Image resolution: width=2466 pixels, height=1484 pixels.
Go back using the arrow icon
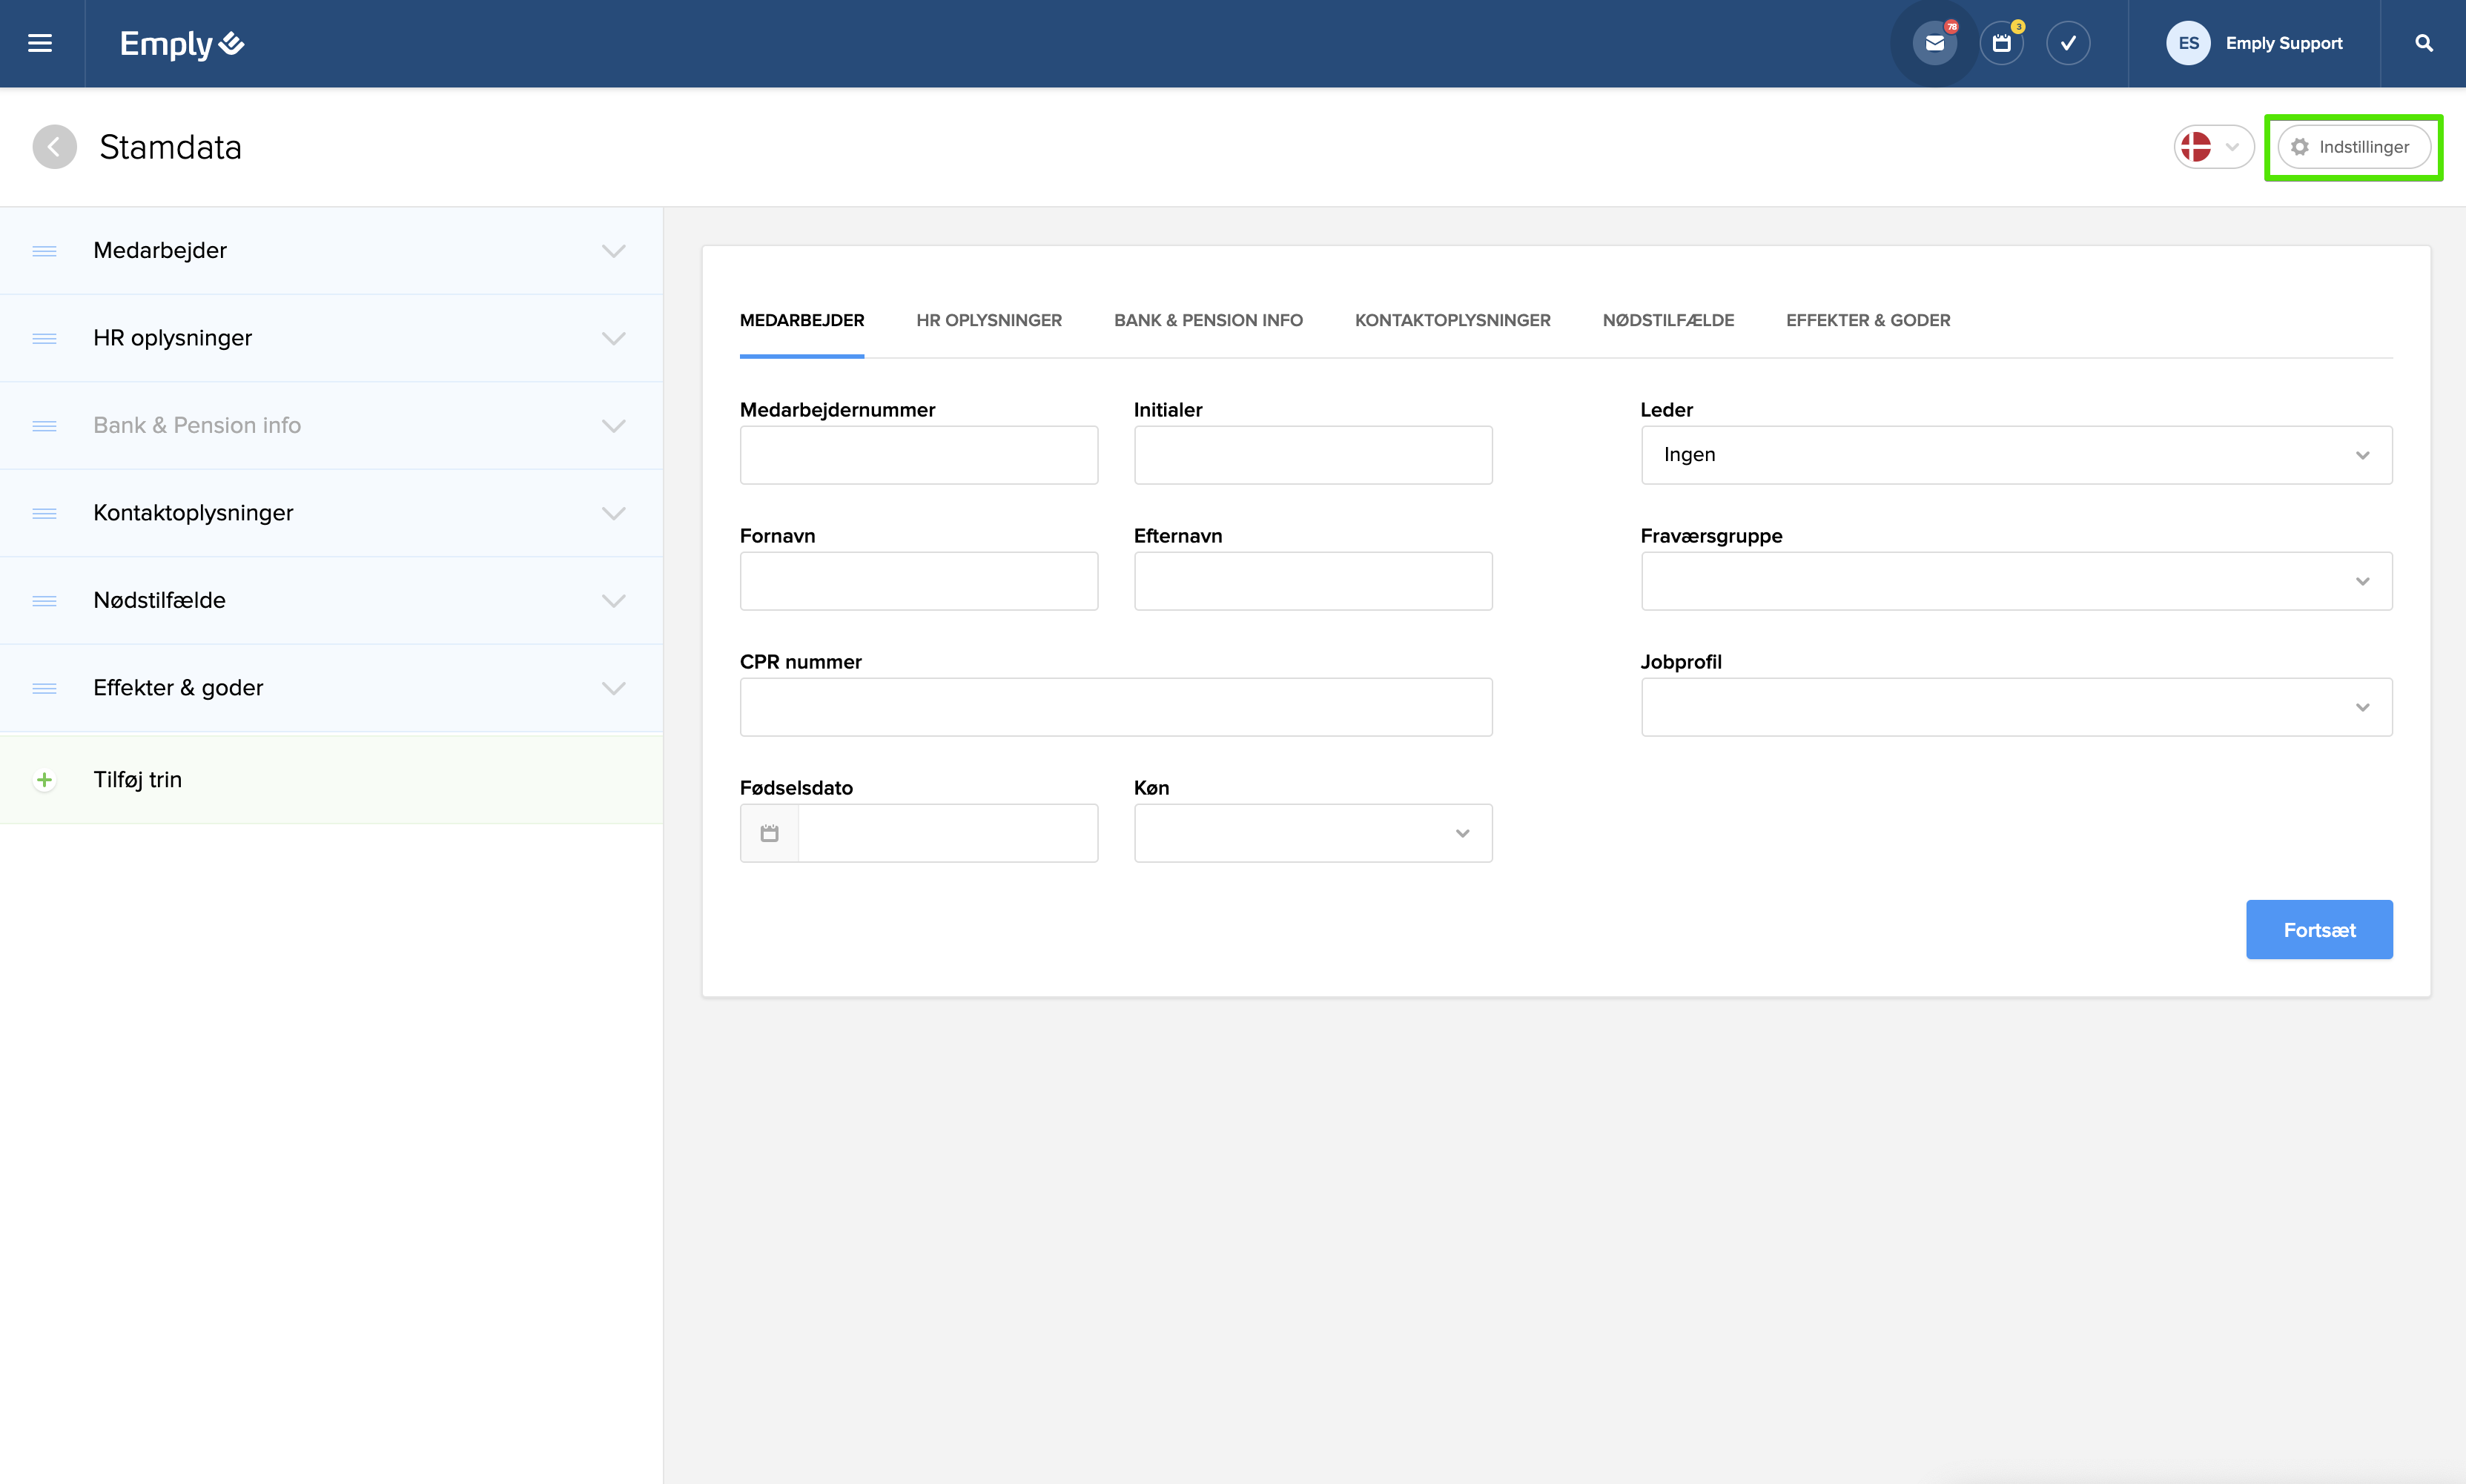tap(54, 147)
